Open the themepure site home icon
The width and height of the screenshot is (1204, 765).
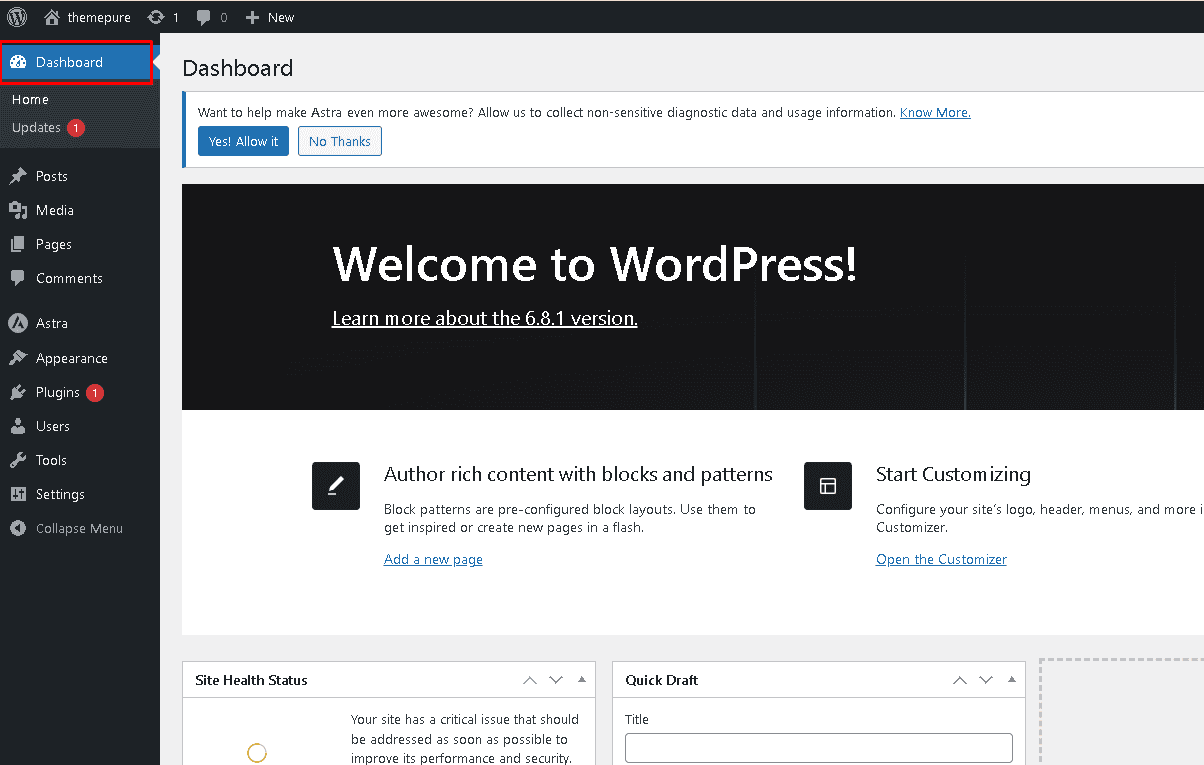tap(53, 17)
